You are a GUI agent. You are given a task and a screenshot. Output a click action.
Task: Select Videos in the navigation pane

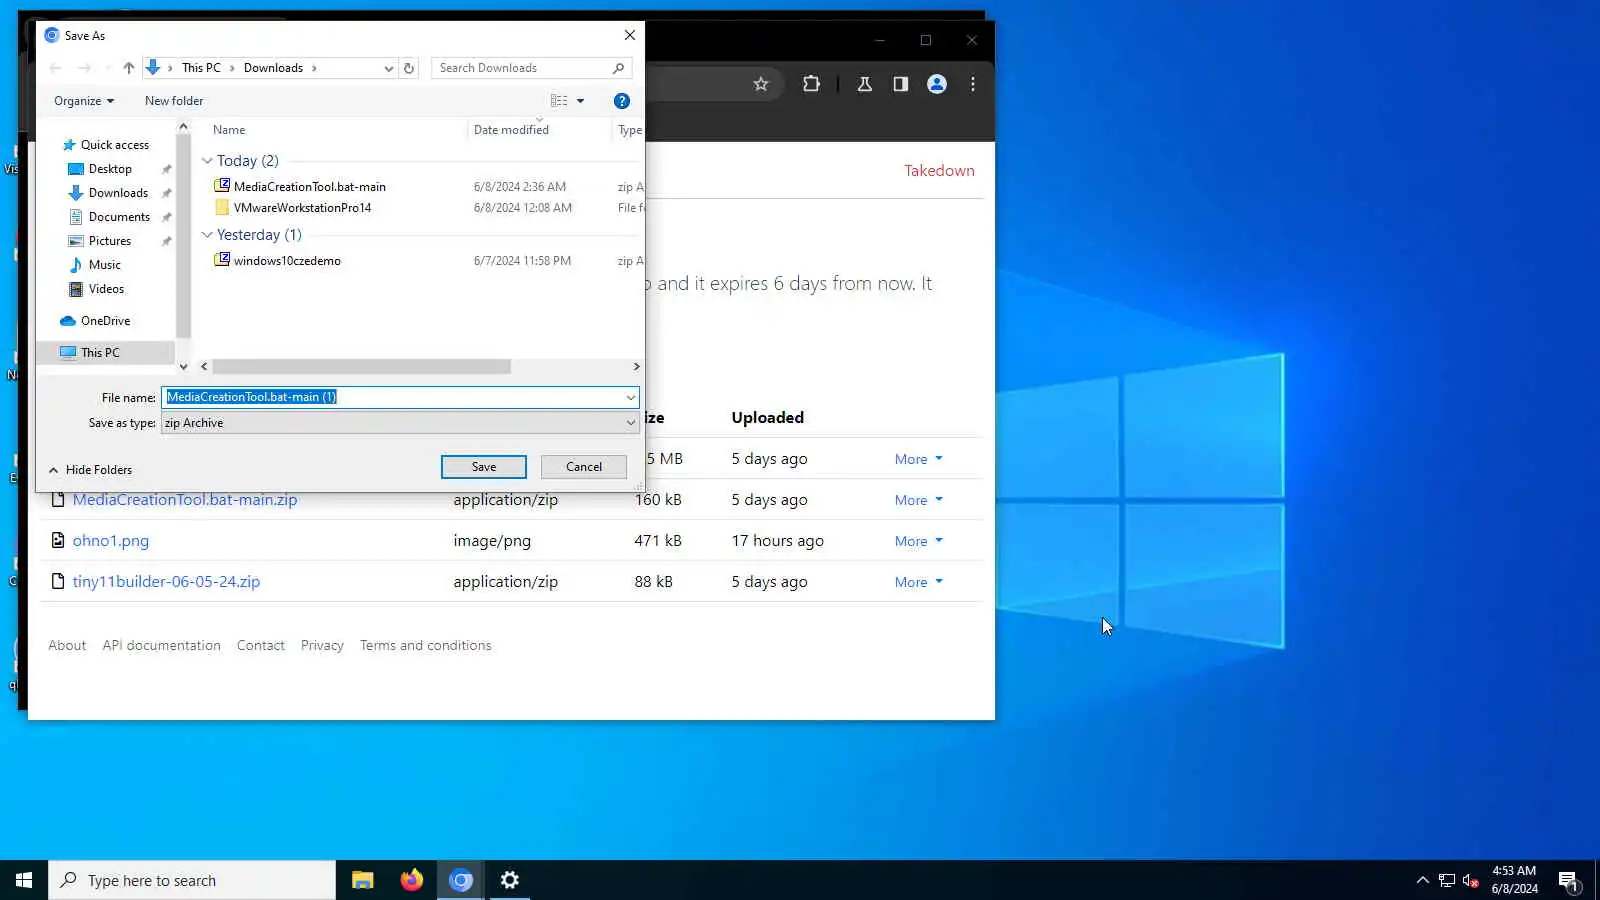click(x=106, y=289)
